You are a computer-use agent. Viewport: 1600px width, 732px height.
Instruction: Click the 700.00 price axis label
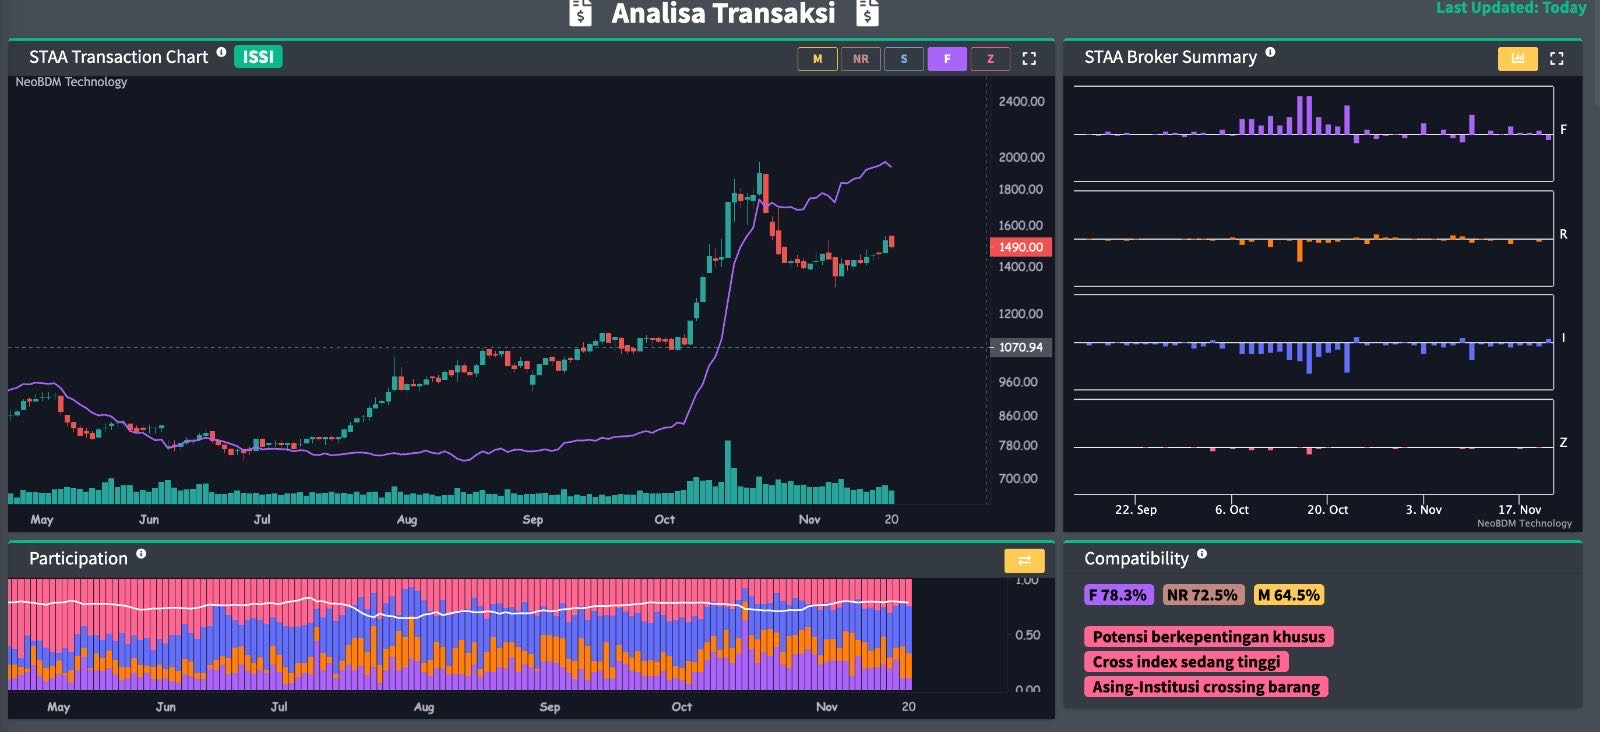tap(1018, 478)
